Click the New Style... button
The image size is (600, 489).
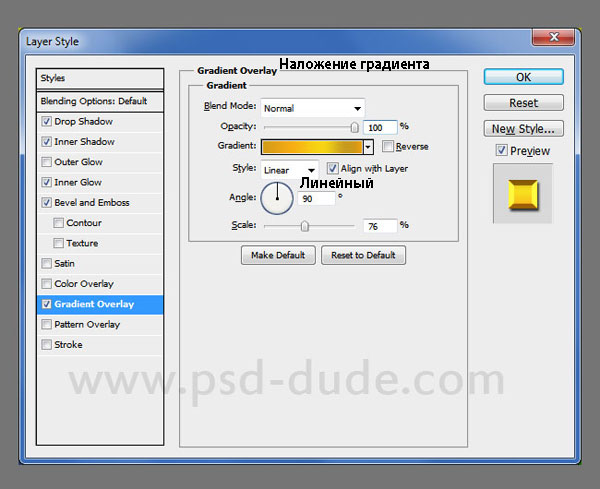tap(523, 129)
